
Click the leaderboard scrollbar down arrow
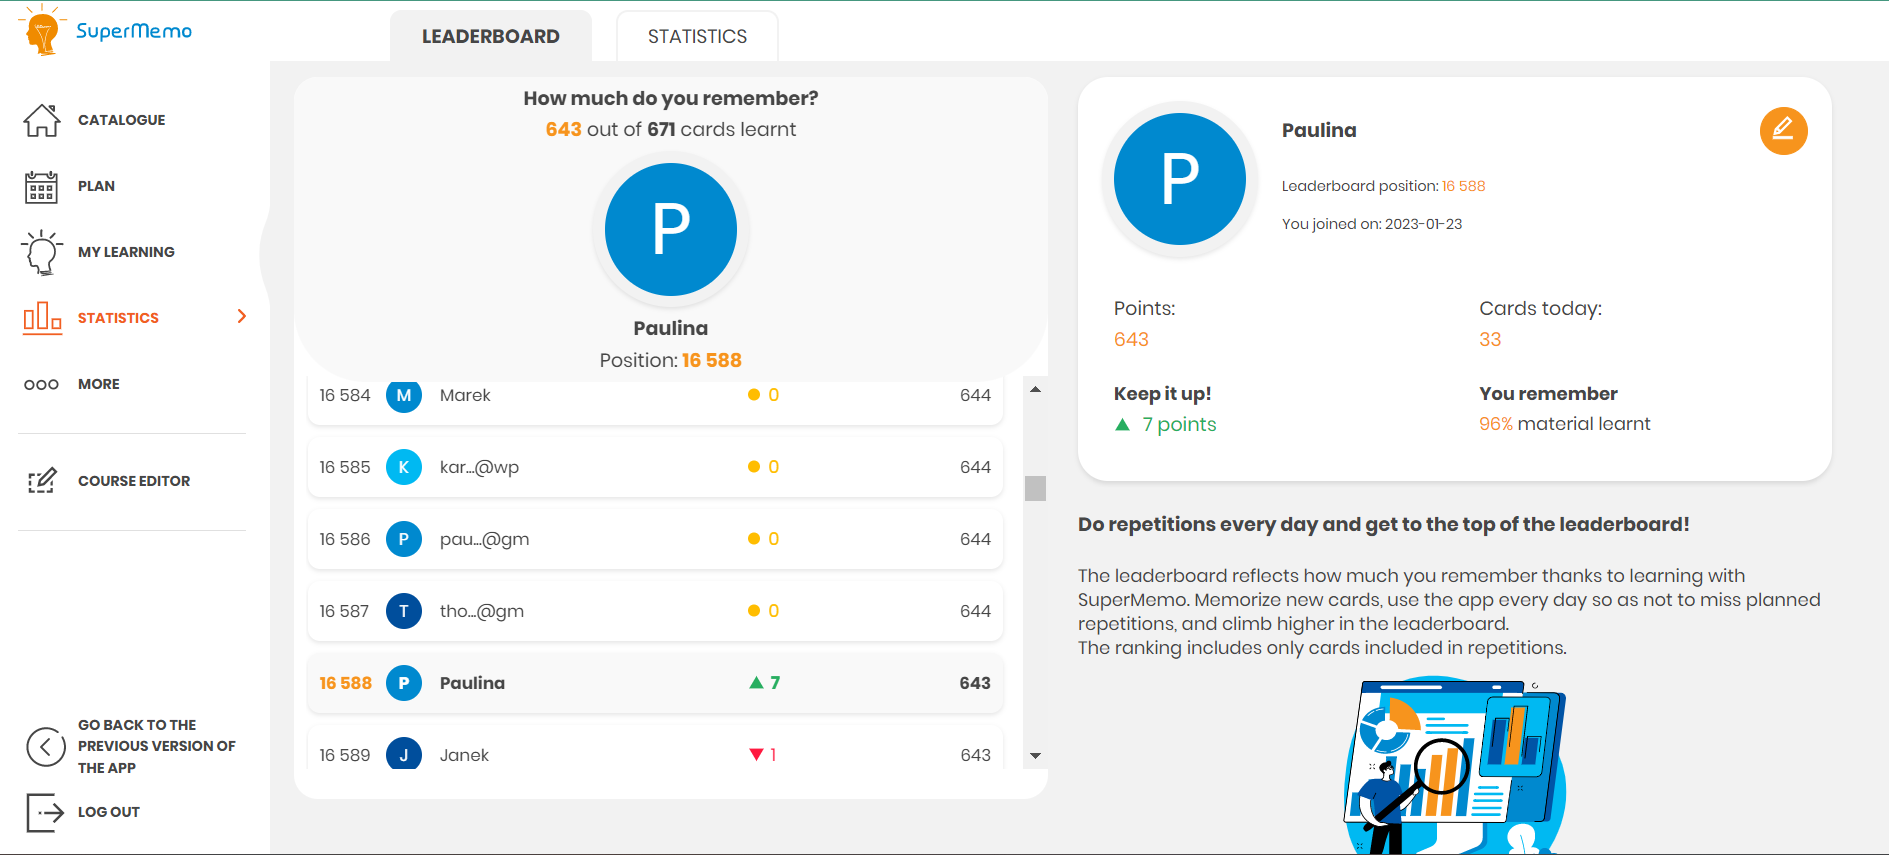click(1035, 756)
